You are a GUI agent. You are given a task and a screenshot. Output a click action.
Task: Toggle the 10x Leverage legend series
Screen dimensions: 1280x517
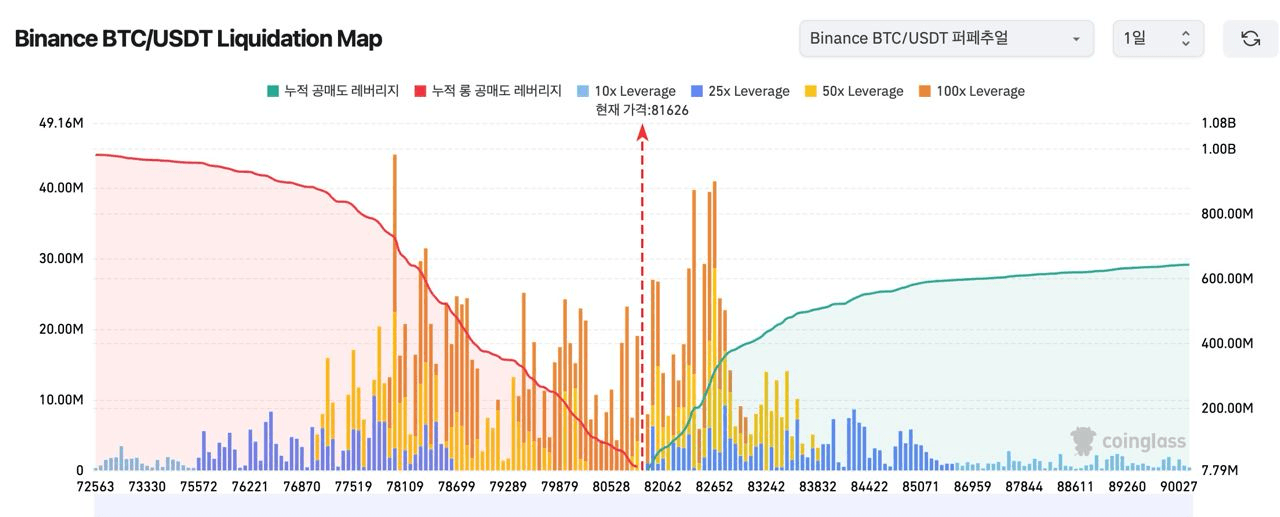tap(626, 91)
